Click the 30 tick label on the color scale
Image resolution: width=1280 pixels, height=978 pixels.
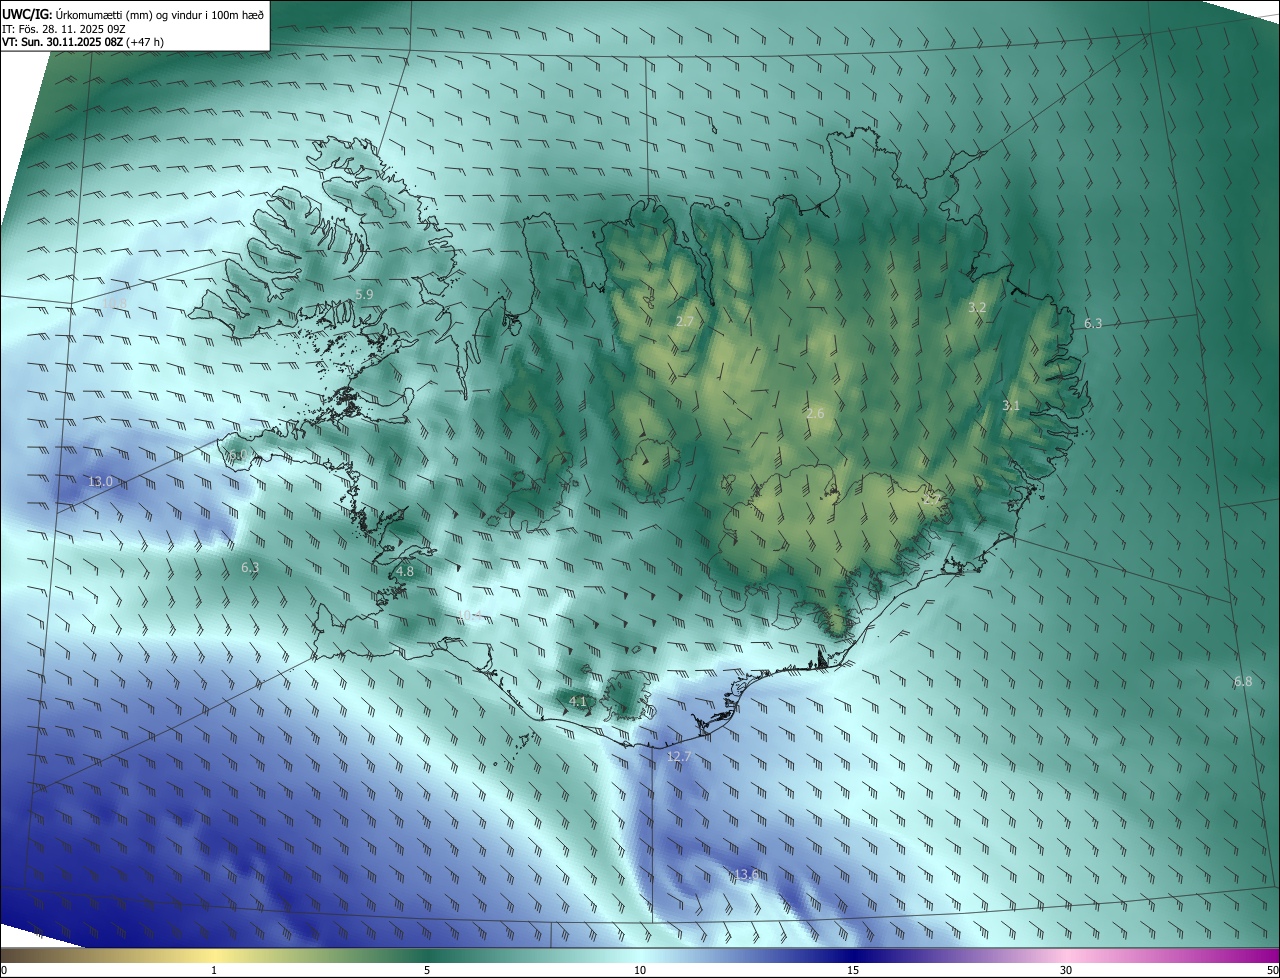[1066, 970]
